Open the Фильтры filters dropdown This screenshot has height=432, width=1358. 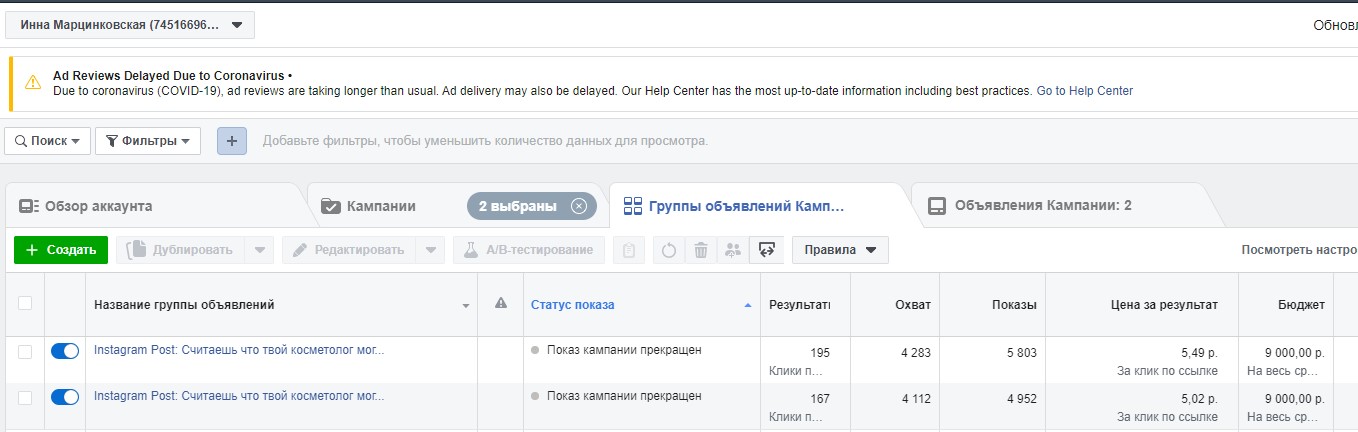[148, 141]
